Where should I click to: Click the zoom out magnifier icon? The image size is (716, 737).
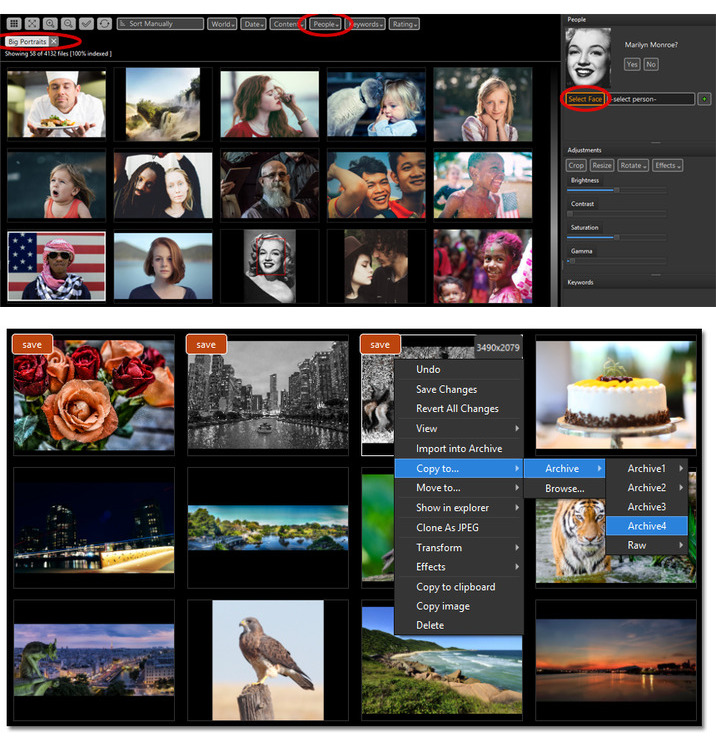click(68, 23)
